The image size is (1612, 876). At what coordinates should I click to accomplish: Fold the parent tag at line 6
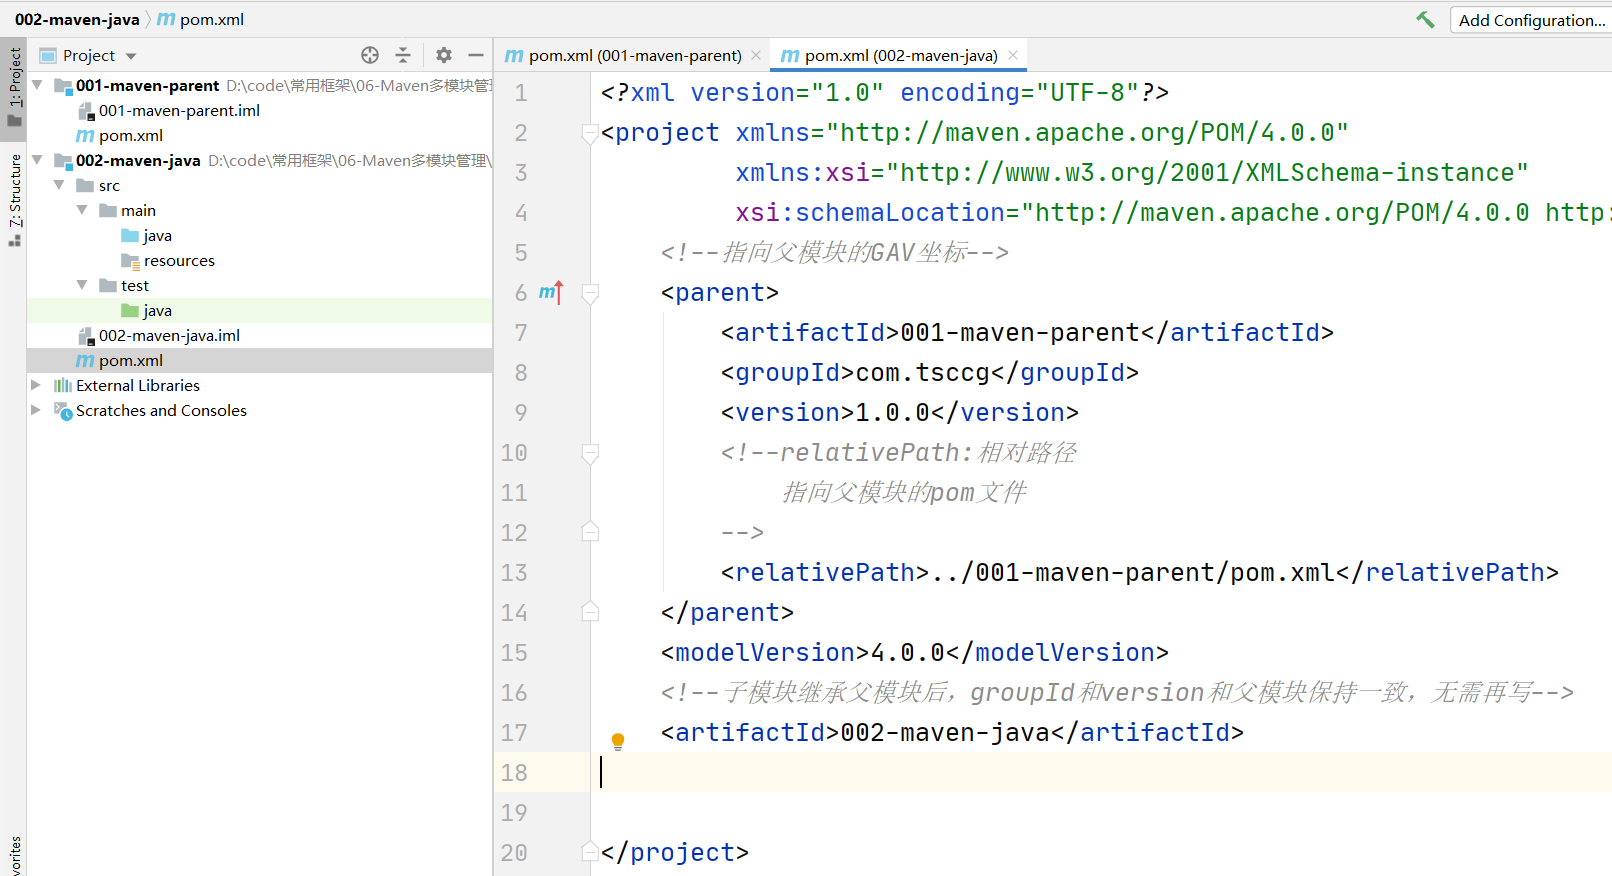click(x=590, y=293)
